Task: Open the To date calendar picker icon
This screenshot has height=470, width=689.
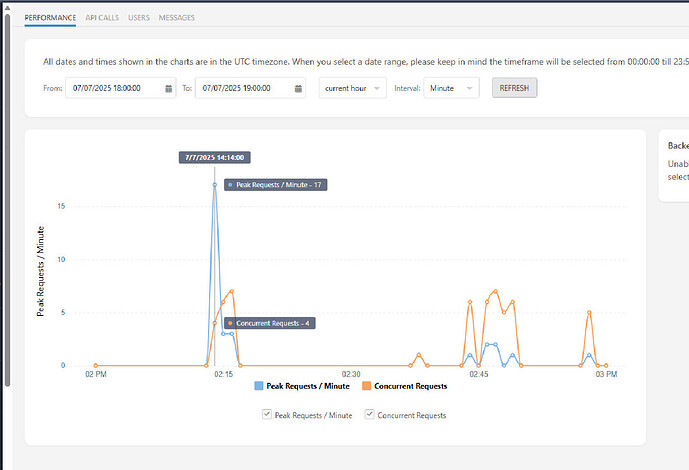Action: tap(299, 88)
